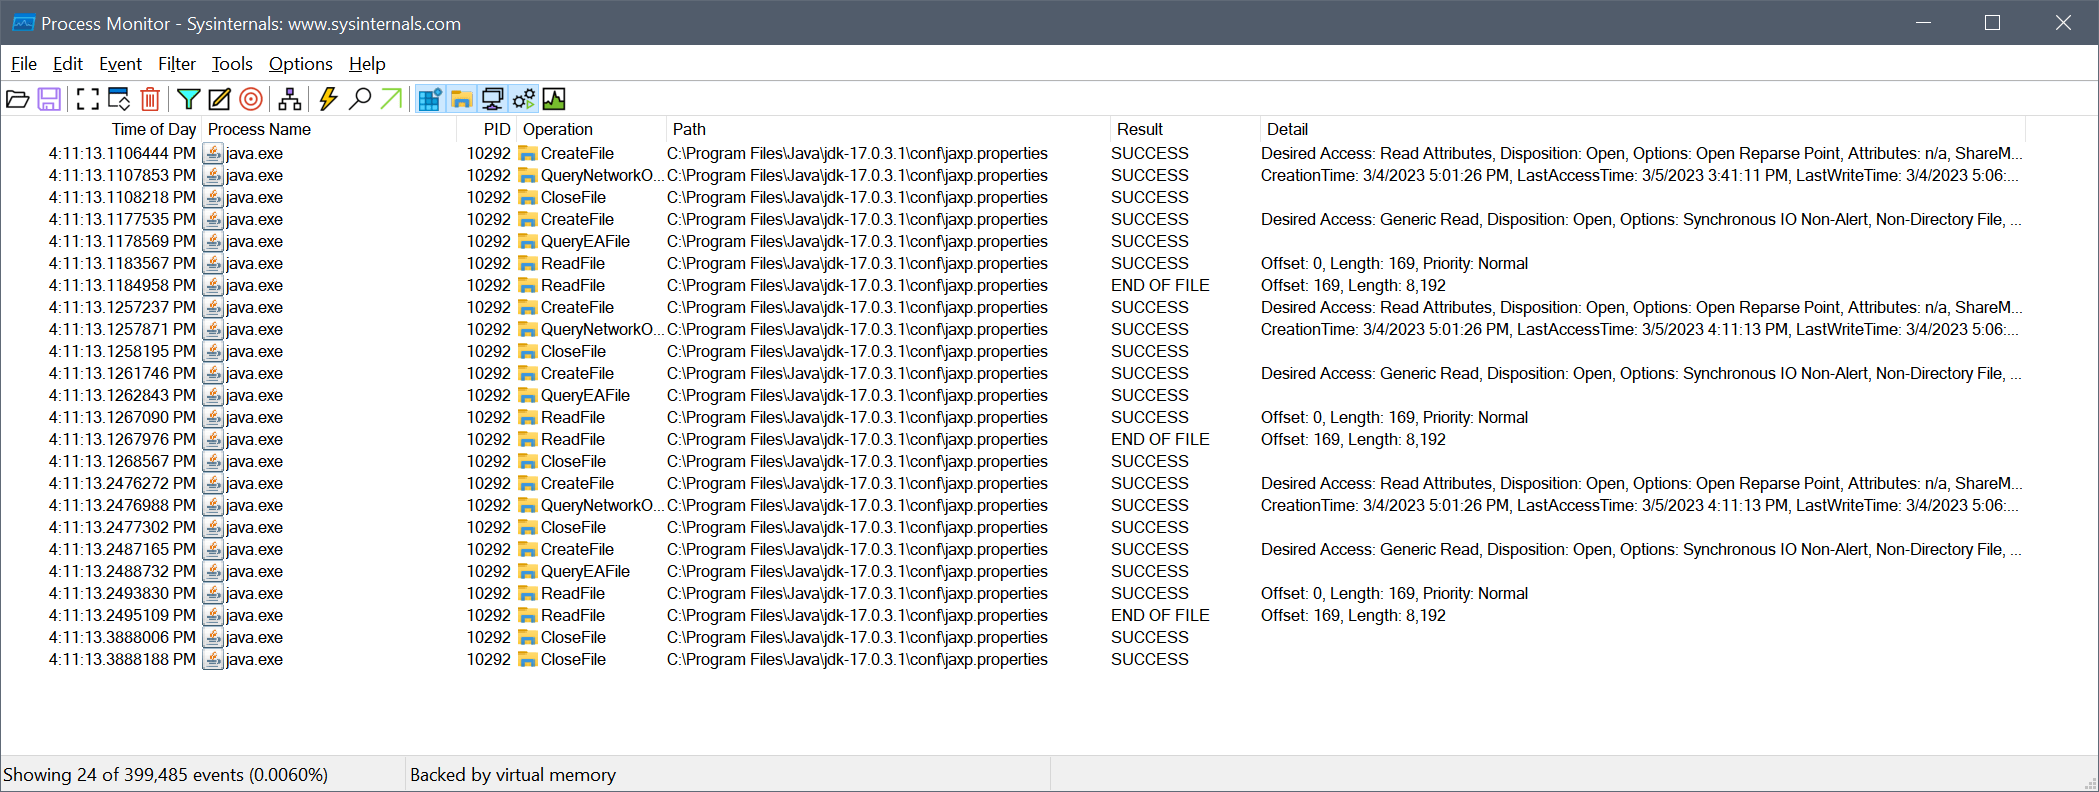Click Desired Access detail at 4:11:13.2476272 PM
The width and height of the screenshot is (2099, 792).
[1642, 483]
